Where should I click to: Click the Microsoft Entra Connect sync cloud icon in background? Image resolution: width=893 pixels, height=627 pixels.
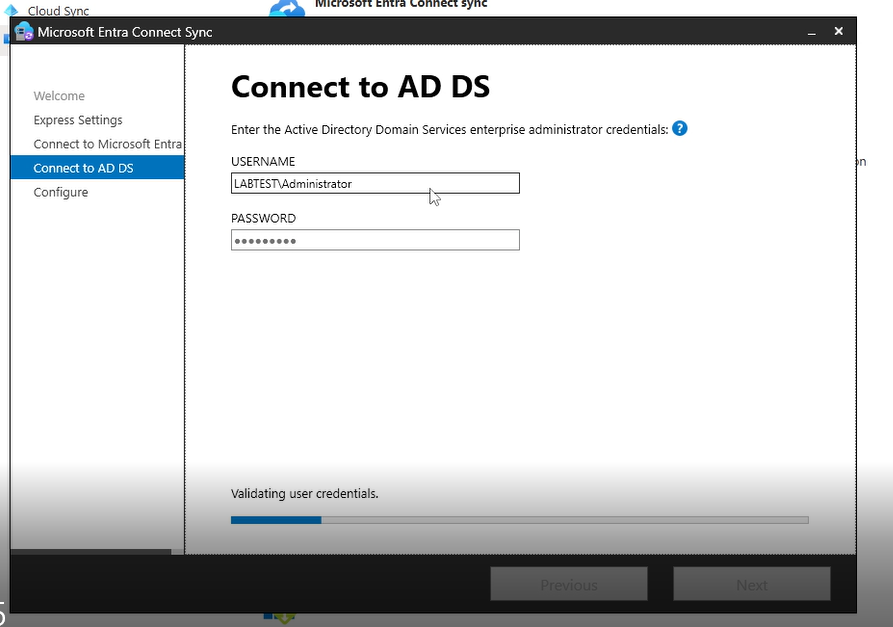[x=287, y=8]
